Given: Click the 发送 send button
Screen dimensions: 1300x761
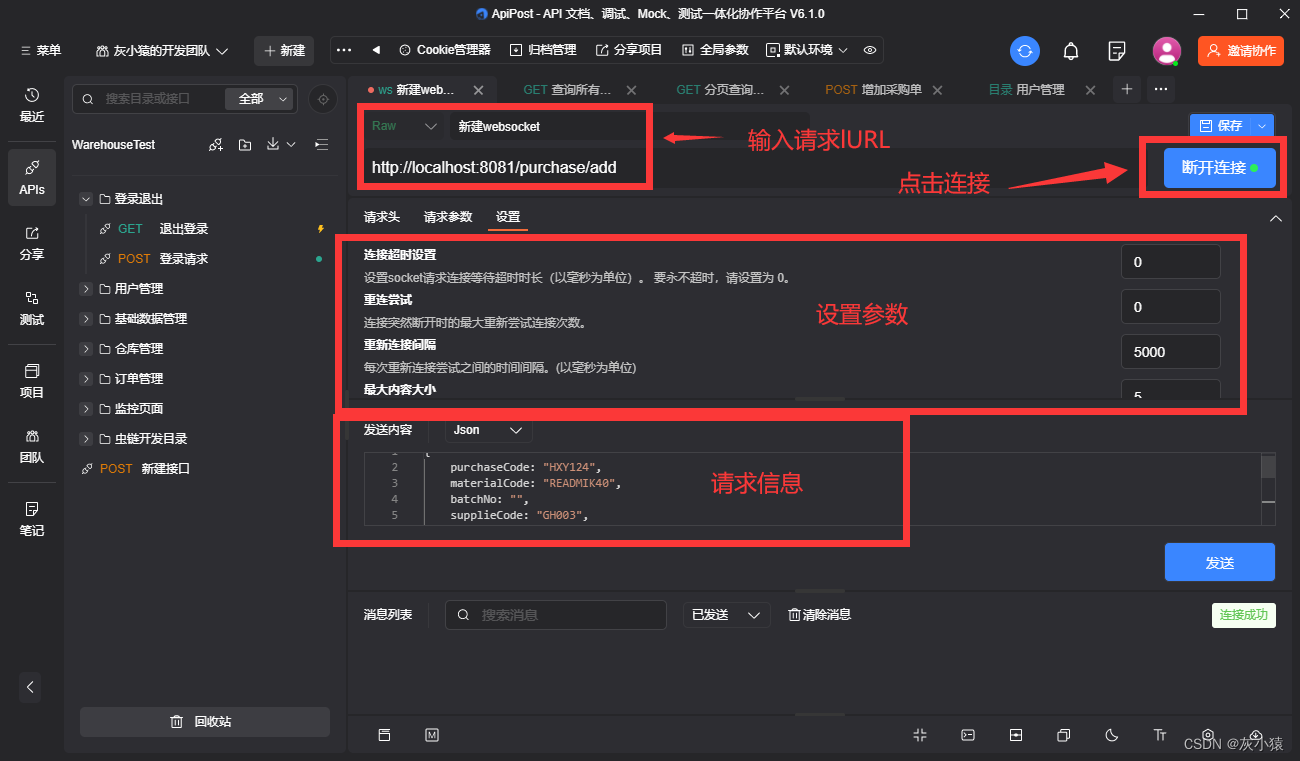Looking at the screenshot, I should 1220,563.
